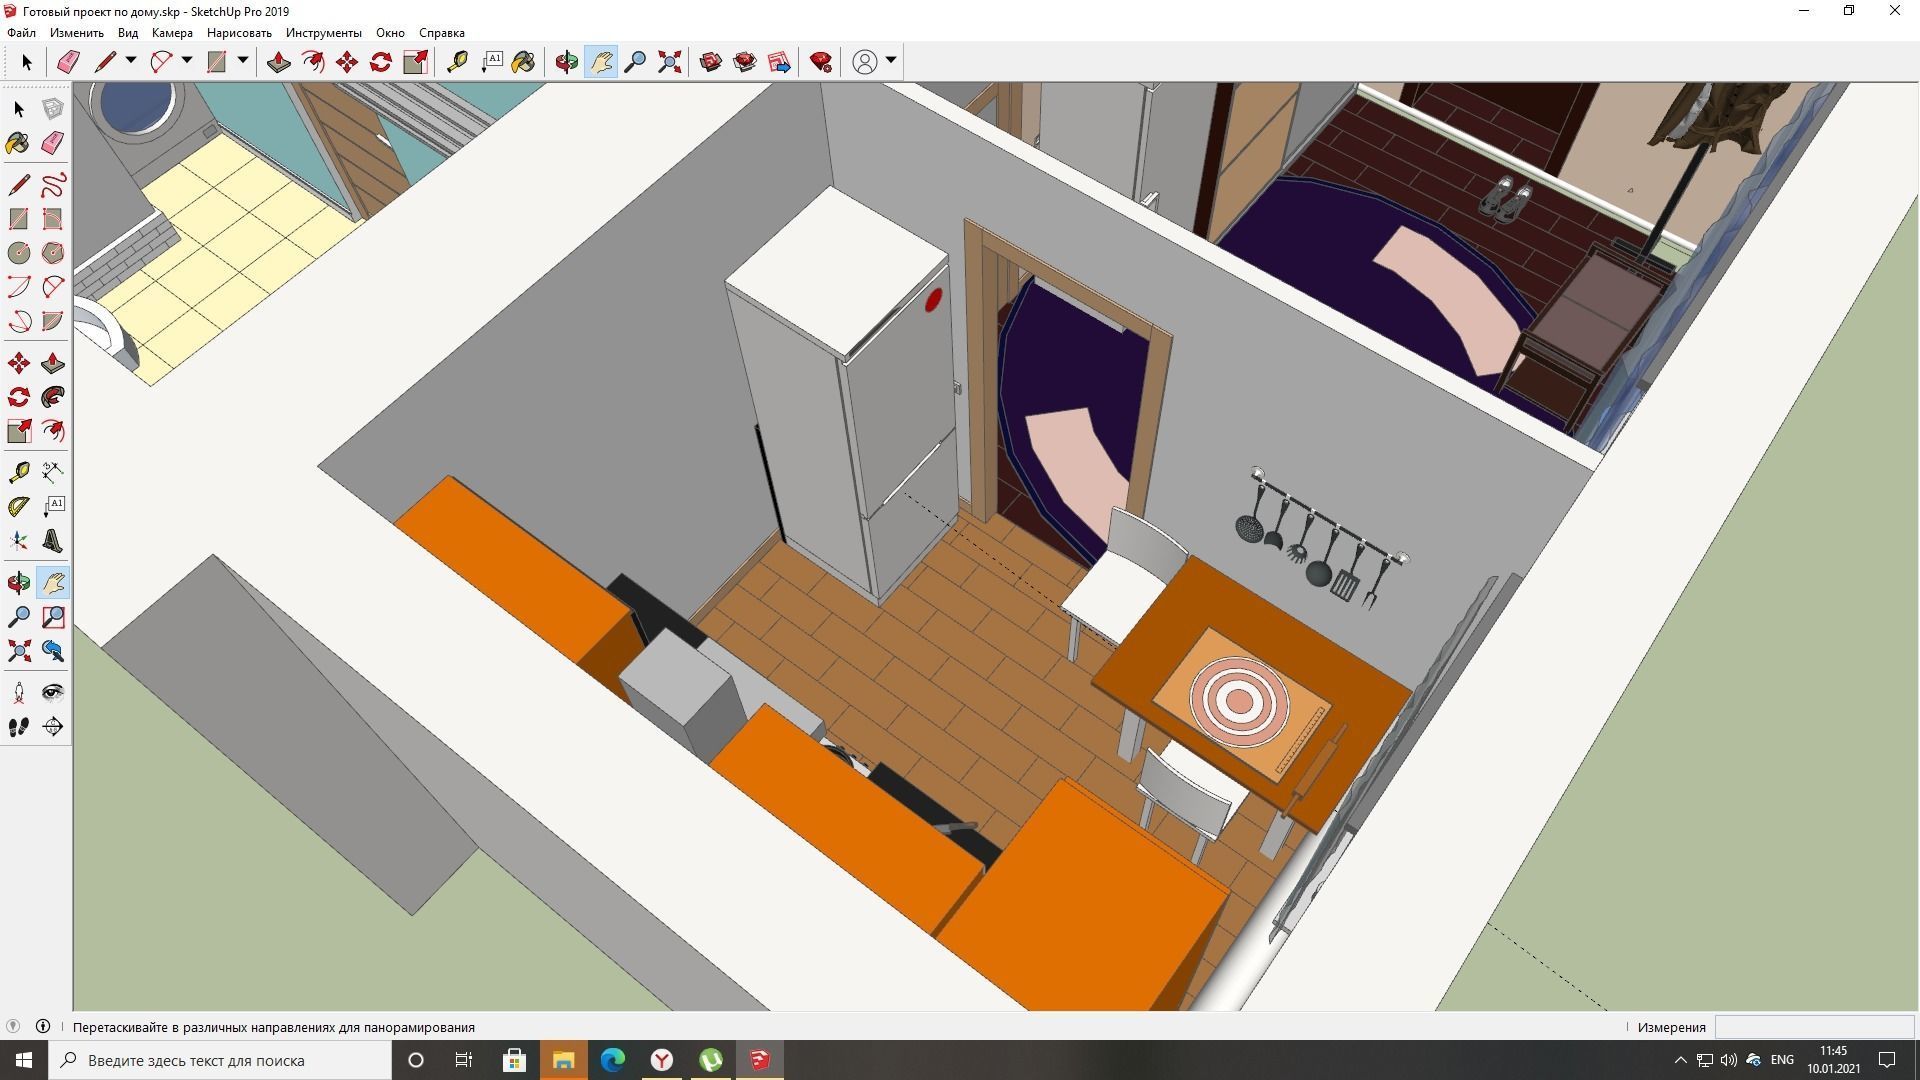Select the Text label tool in top toolbar
The image size is (1920, 1080).
(x=491, y=62)
